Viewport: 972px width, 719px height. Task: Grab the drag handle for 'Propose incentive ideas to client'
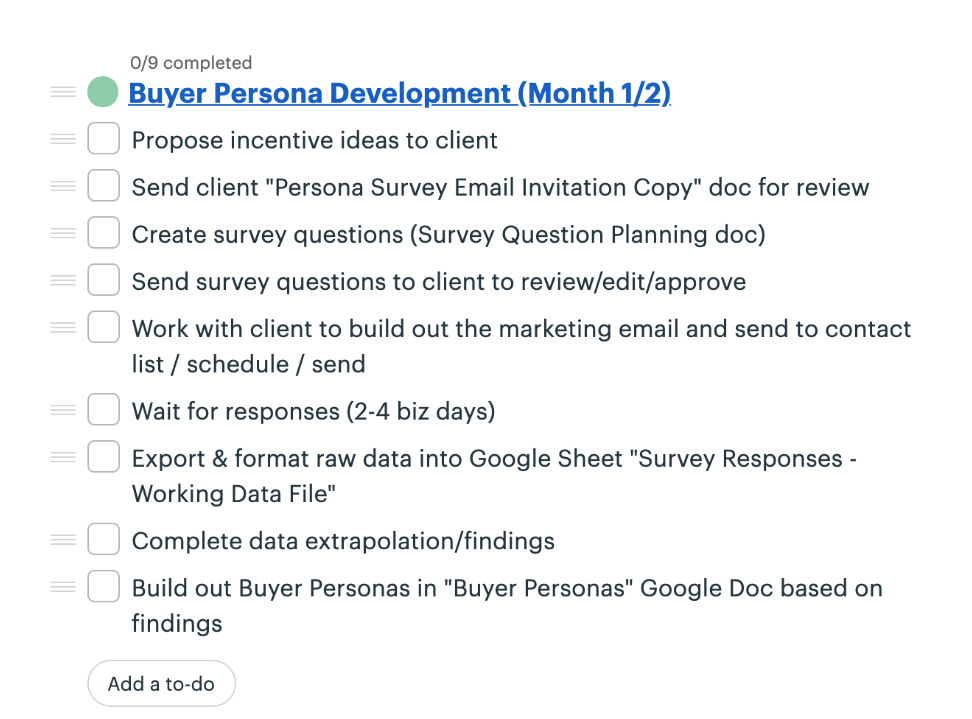pos(62,139)
